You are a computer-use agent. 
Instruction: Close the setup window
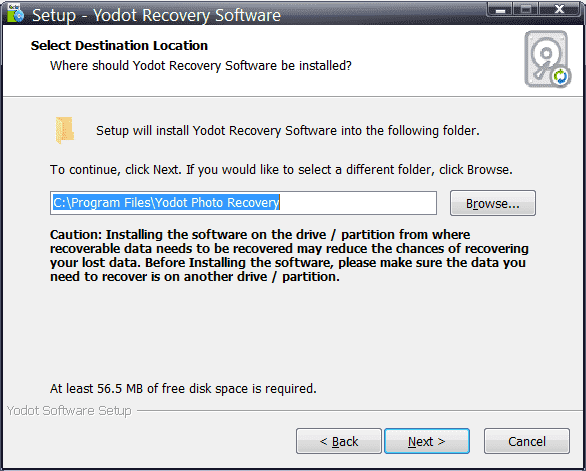559,9
